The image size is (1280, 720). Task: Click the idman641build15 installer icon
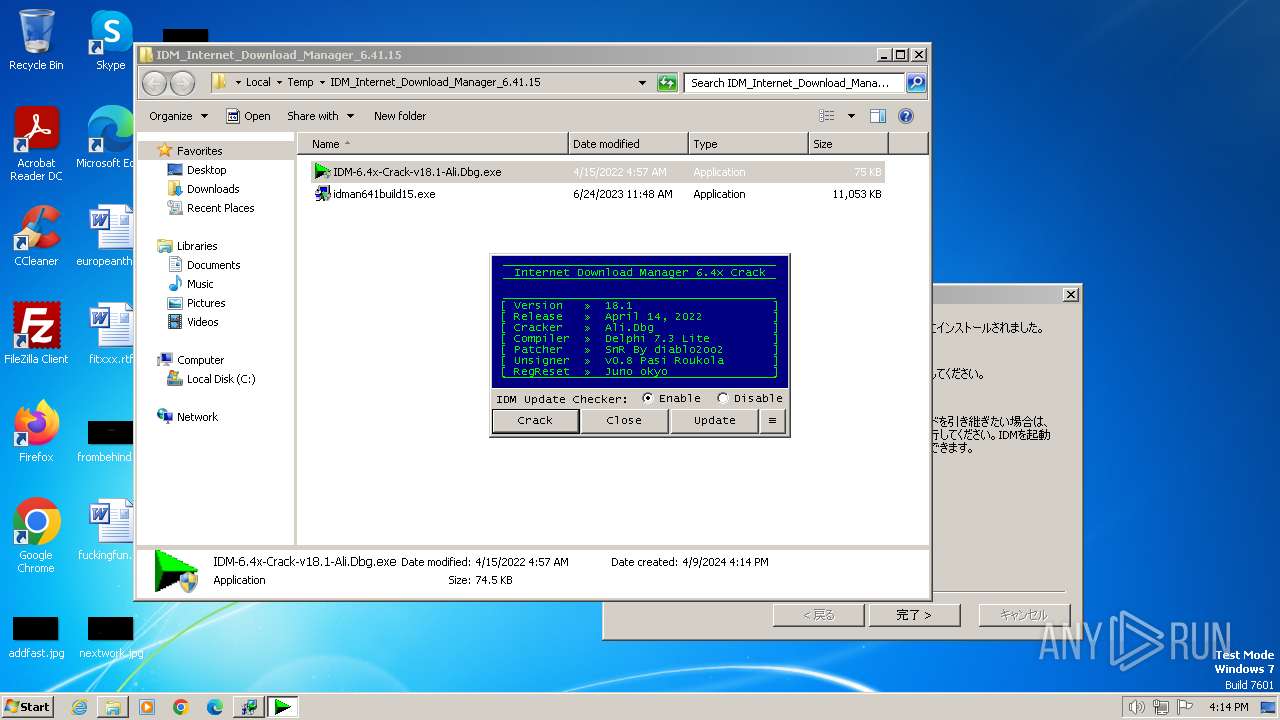tap(322, 194)
